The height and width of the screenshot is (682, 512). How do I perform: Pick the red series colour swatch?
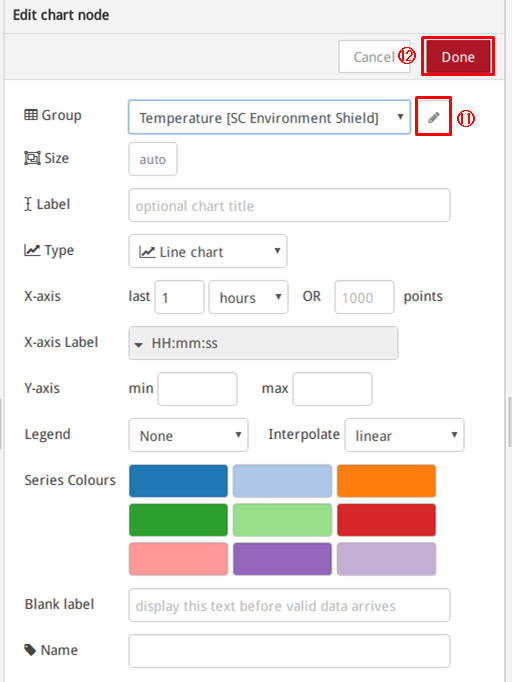[x=386, y=520]
